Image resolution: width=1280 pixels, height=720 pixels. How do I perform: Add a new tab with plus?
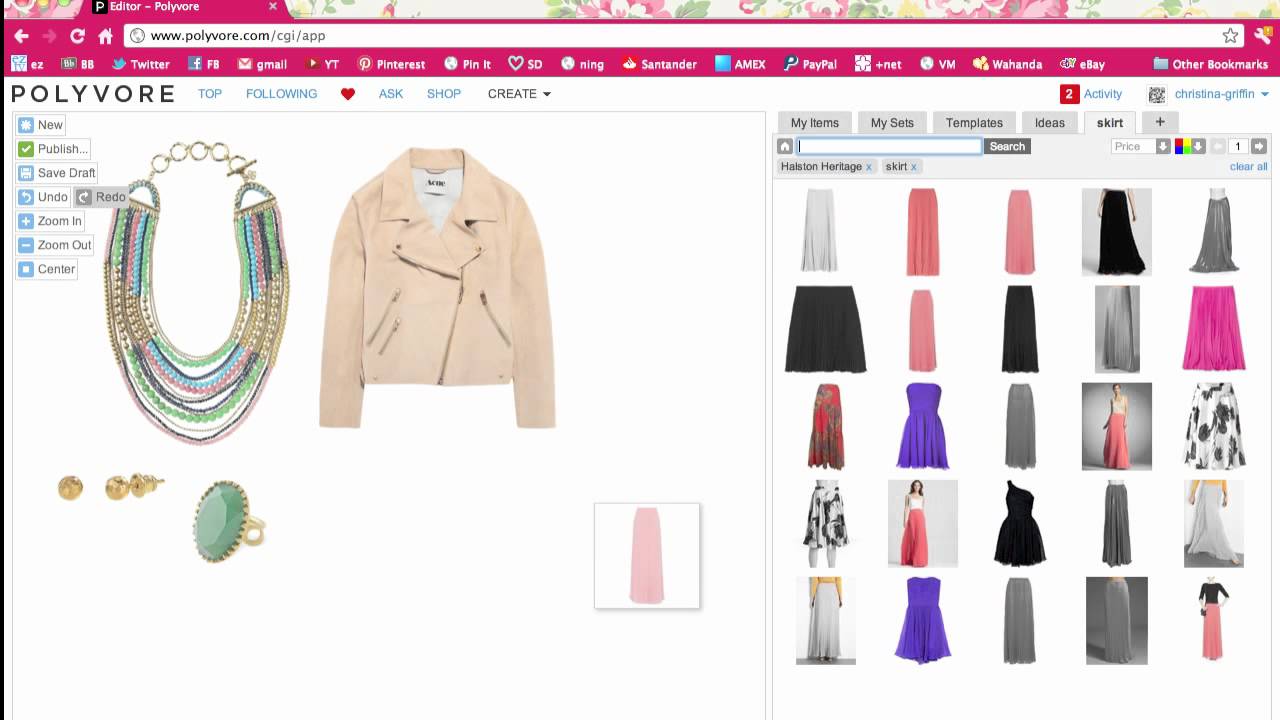tap(1160, 122)
